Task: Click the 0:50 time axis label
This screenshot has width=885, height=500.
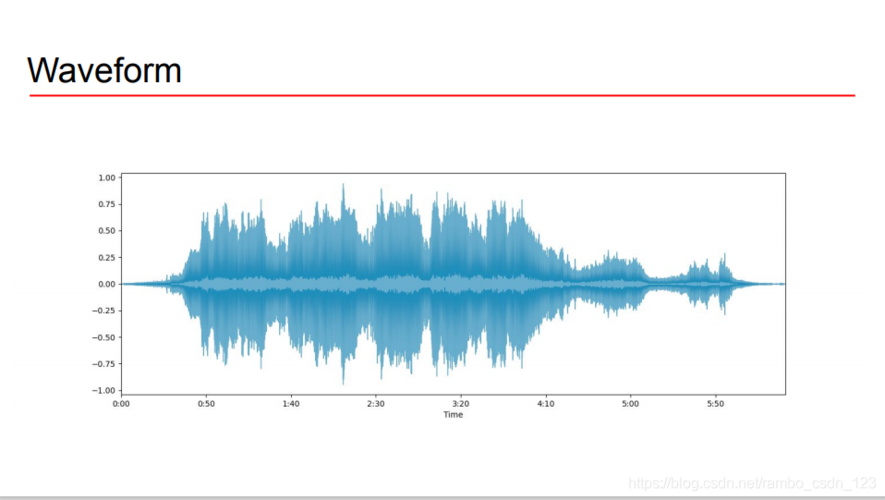Action: (x=206, y=404)
